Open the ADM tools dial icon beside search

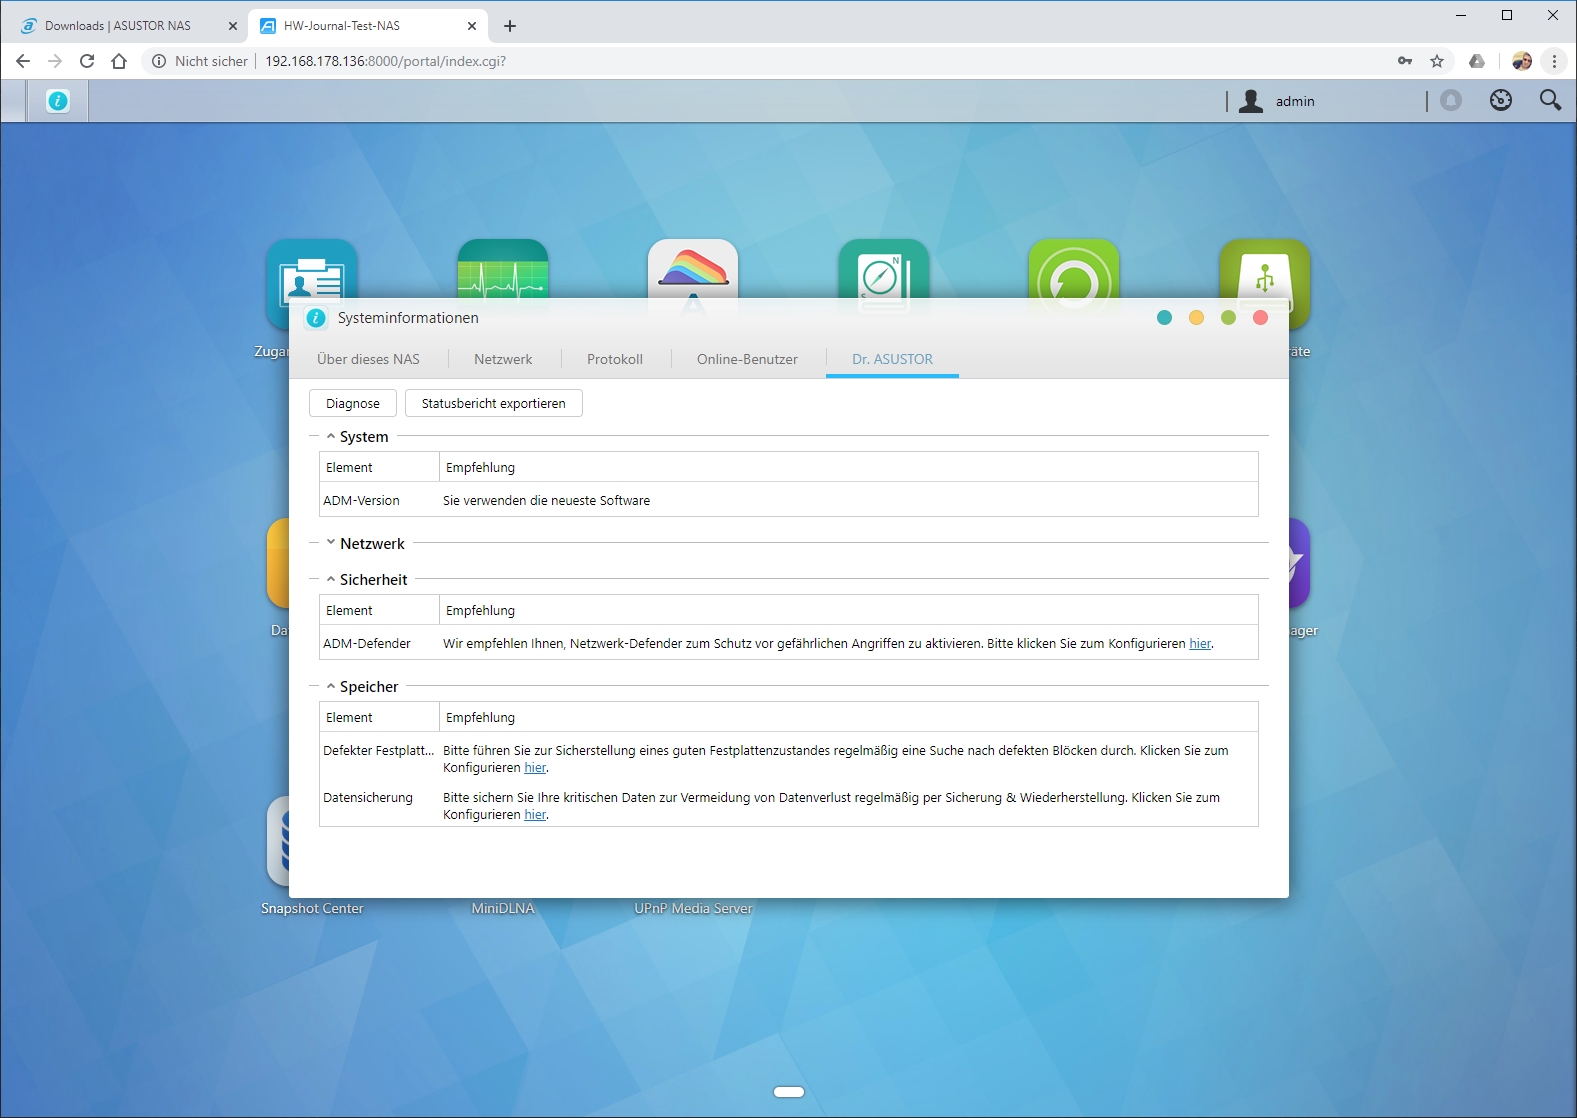click(1501, 100)
